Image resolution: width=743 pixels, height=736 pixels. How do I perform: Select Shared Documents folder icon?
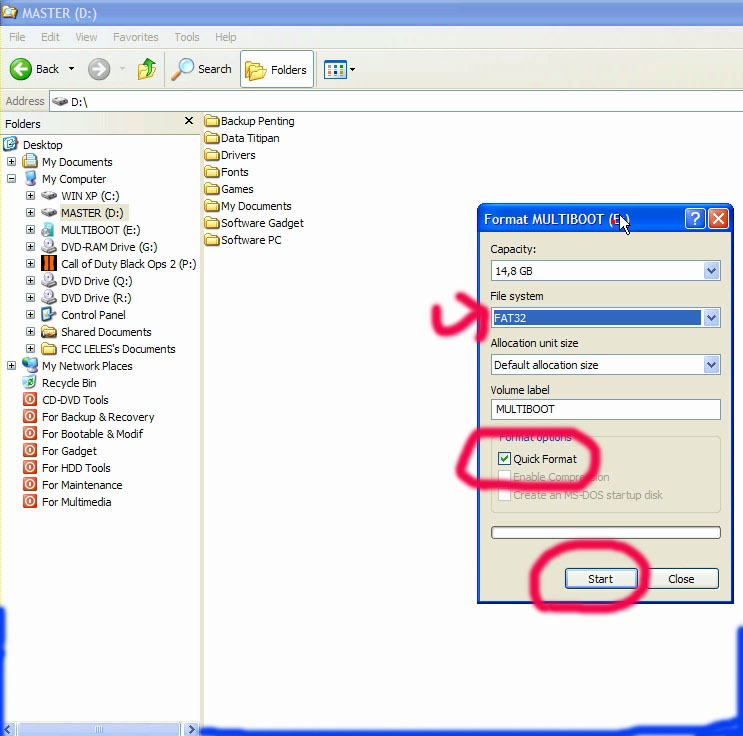click(49, 332)
